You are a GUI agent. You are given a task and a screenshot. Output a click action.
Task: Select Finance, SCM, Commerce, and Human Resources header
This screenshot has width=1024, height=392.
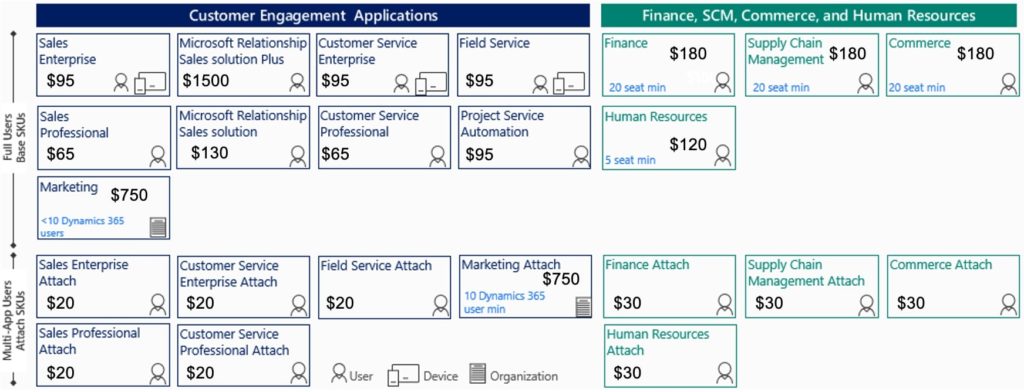coord(808,15)
